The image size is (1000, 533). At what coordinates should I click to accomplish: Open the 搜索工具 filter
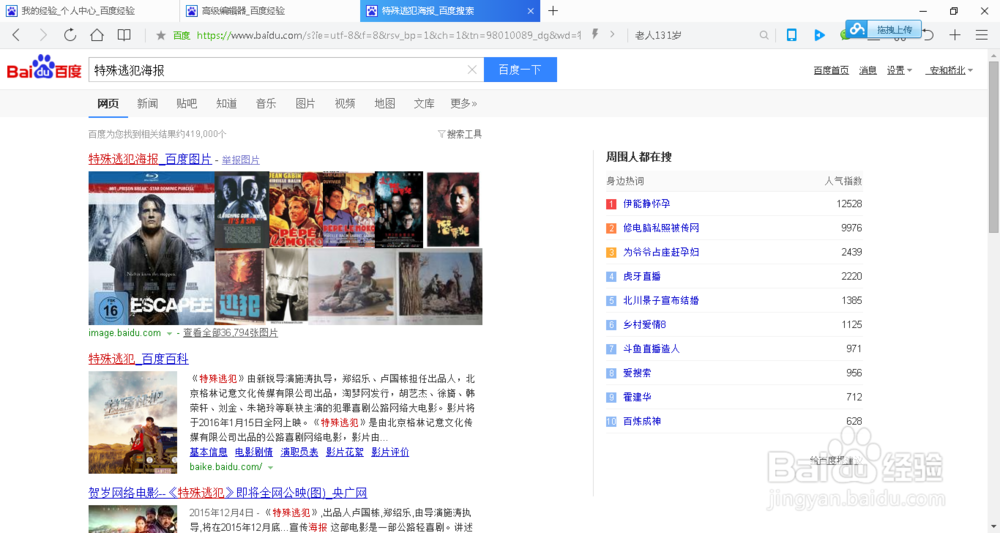[460, 134]
